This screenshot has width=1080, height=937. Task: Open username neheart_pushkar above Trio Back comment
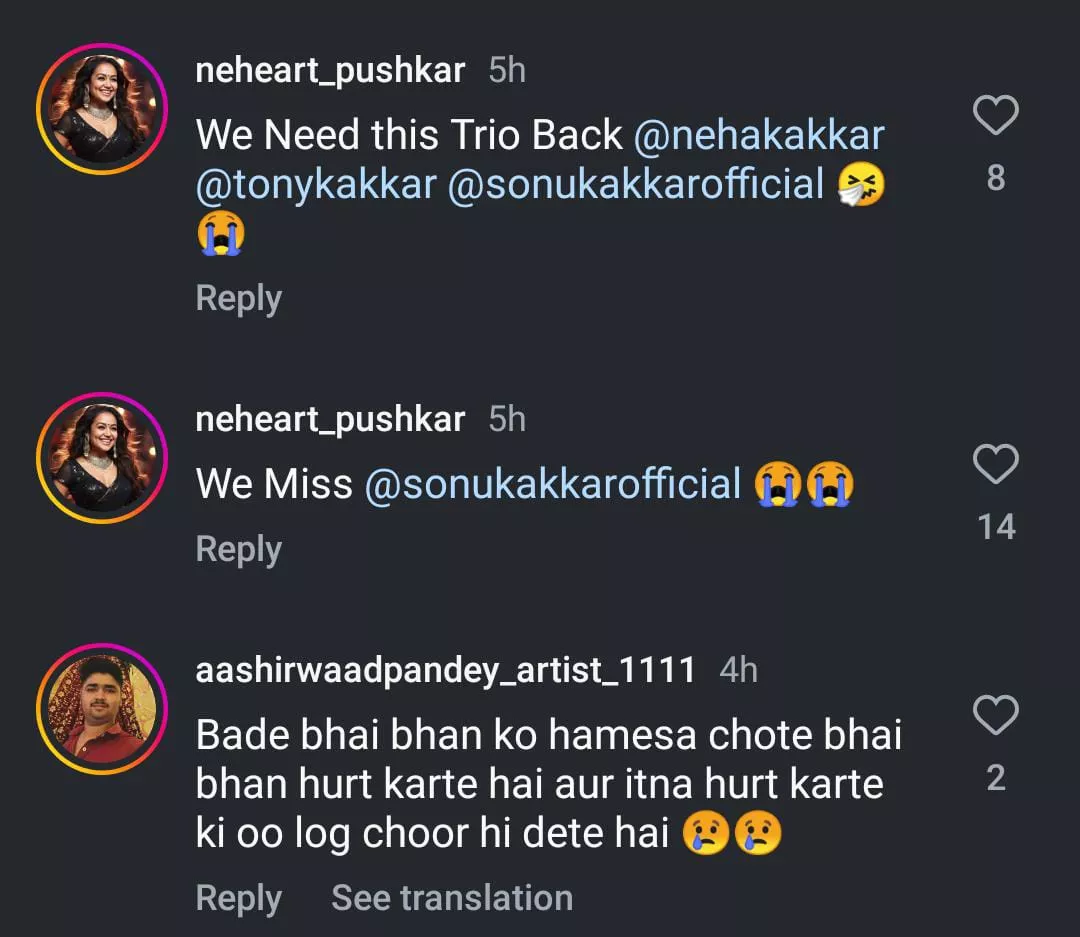330,70
